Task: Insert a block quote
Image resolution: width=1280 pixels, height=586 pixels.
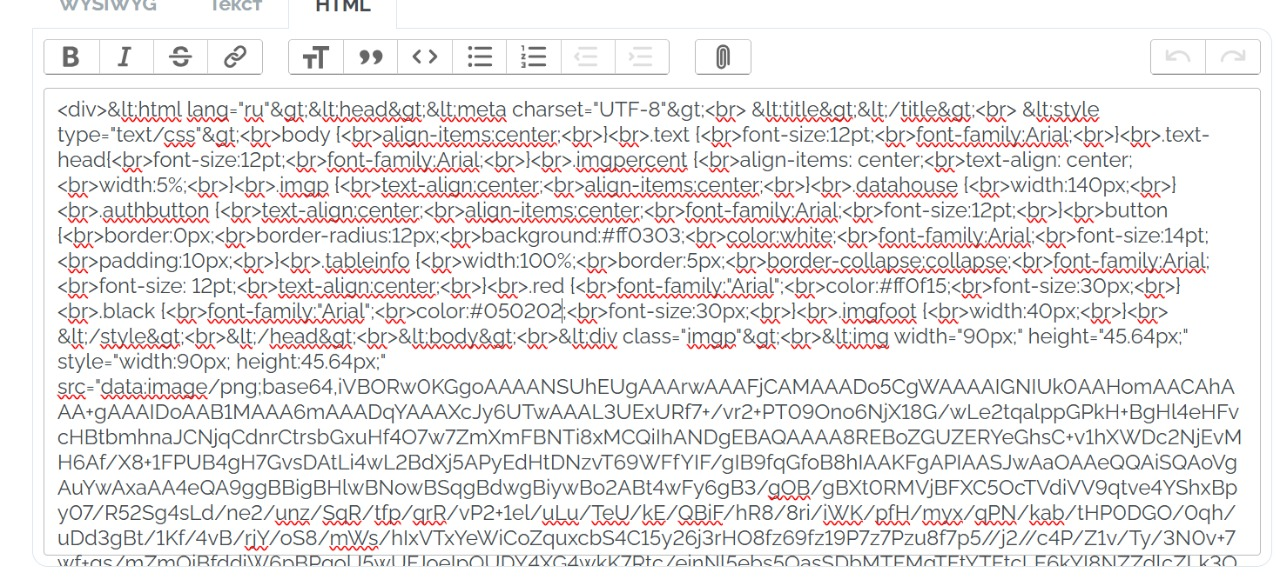Action: (x=371, y=57)
